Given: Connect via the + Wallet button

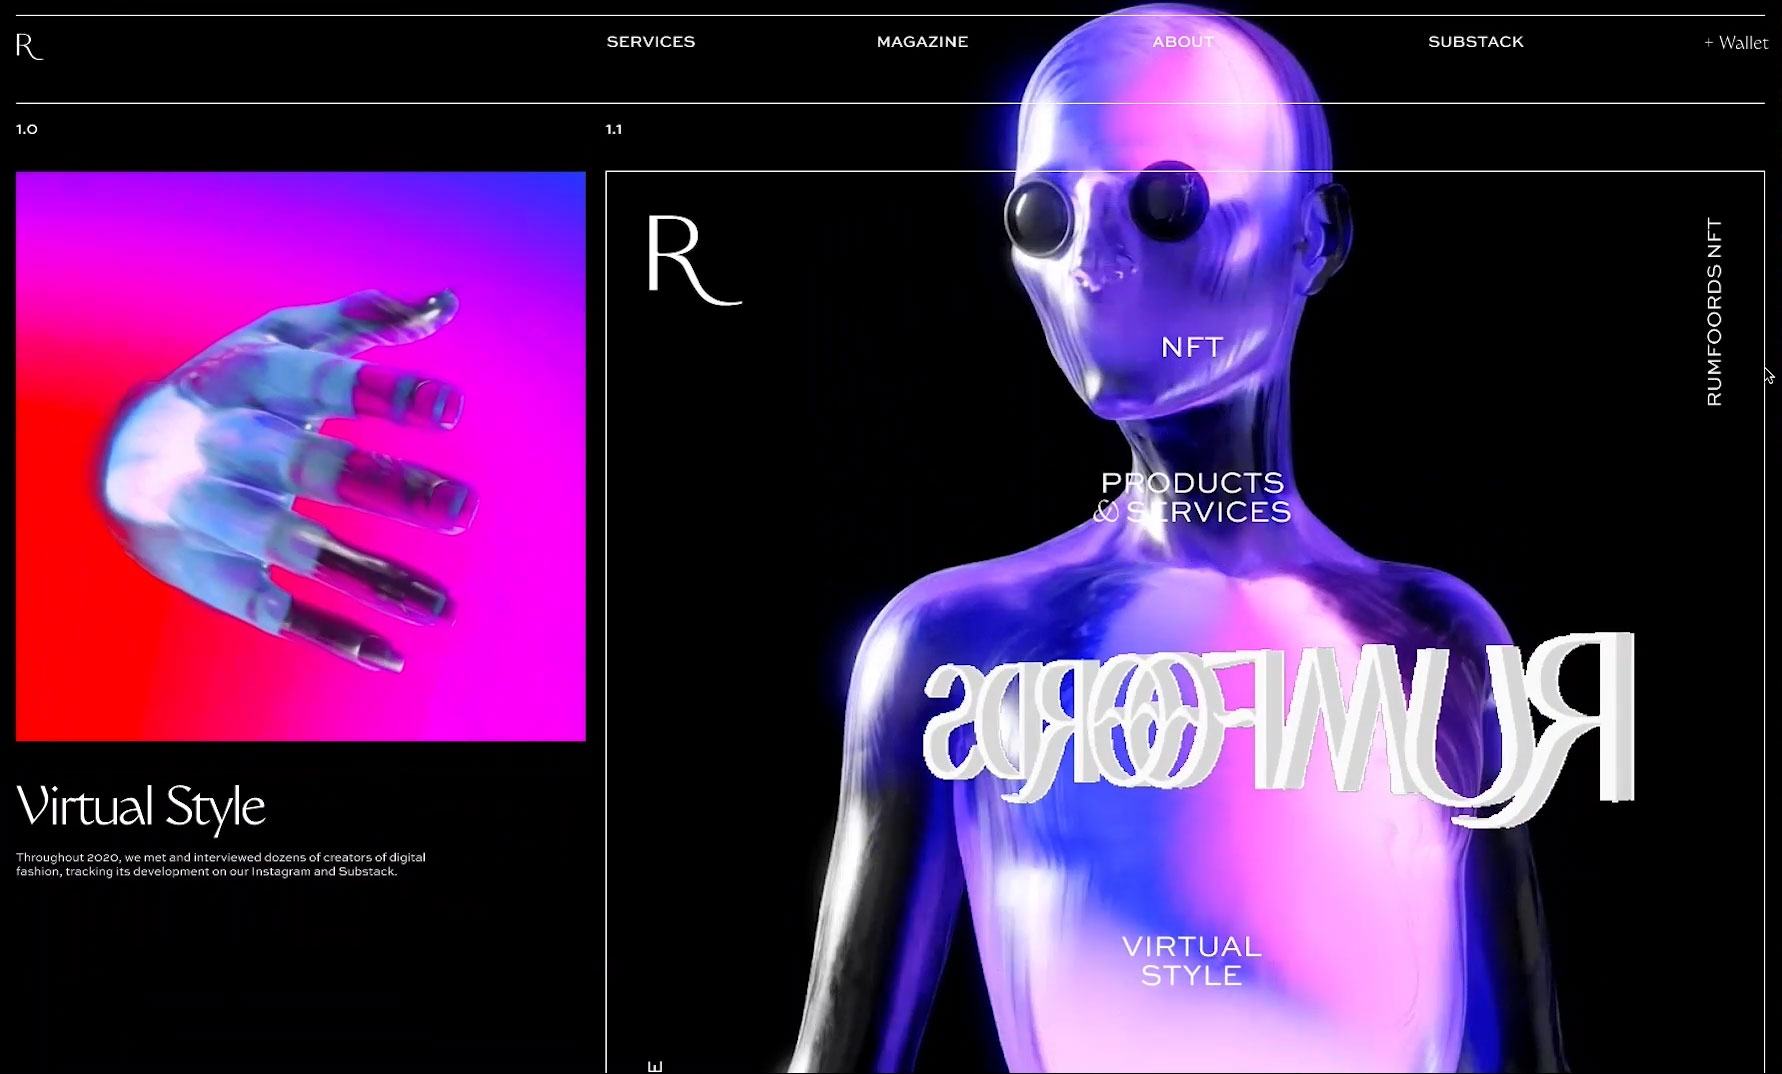Looking at the screenshot, I should click(x=1736, y=43).
